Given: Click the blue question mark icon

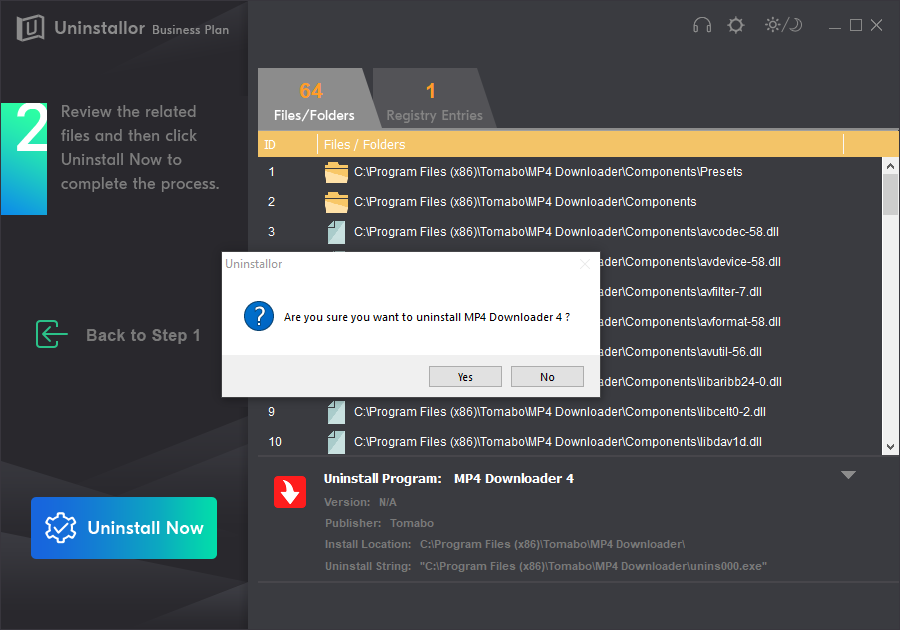Looking at the screenshot, I should [259, 317].
